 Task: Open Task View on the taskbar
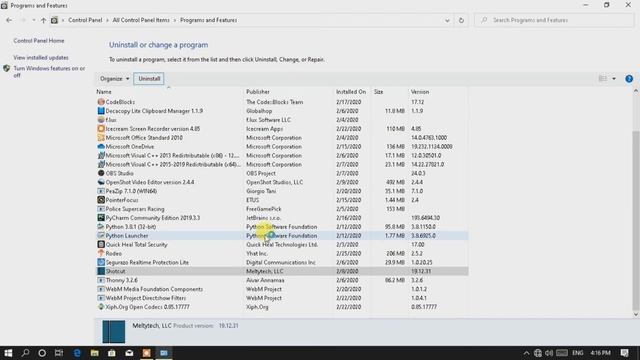[x=59, y=353]
